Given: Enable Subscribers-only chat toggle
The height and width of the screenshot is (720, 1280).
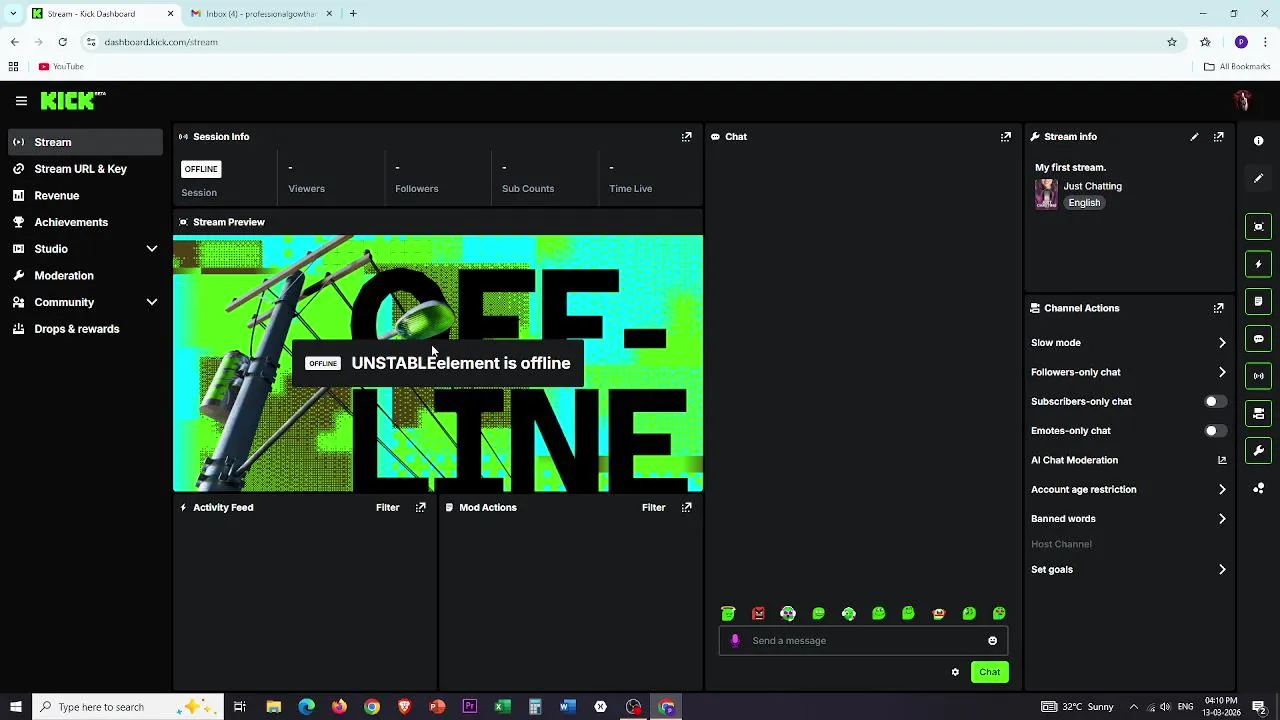Looking at the screenshot, I should tap(1215, 402).
